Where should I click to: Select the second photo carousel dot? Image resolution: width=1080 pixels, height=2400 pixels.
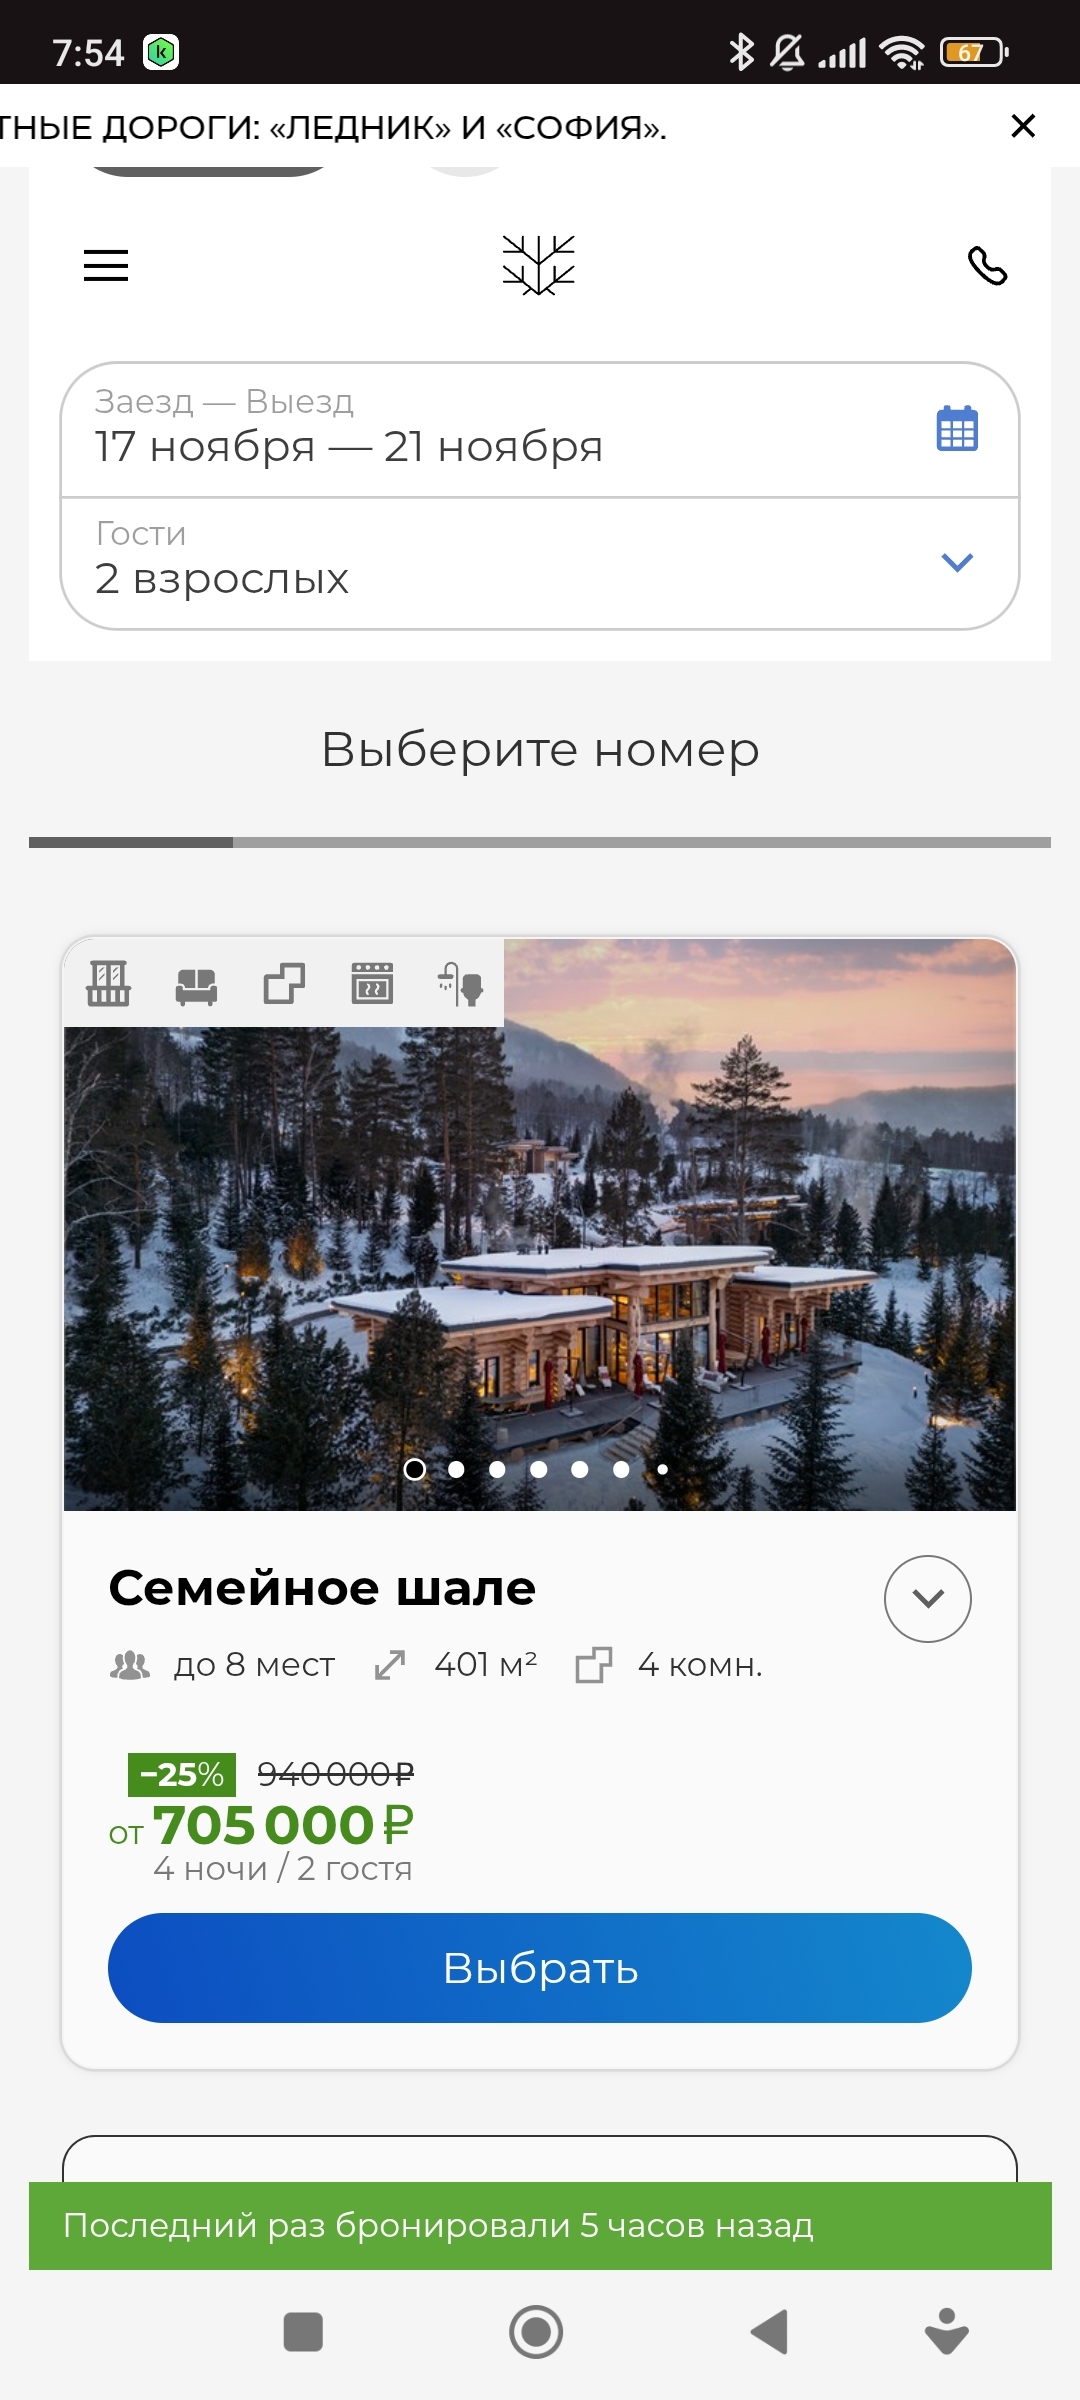[x=456, y=1469]
